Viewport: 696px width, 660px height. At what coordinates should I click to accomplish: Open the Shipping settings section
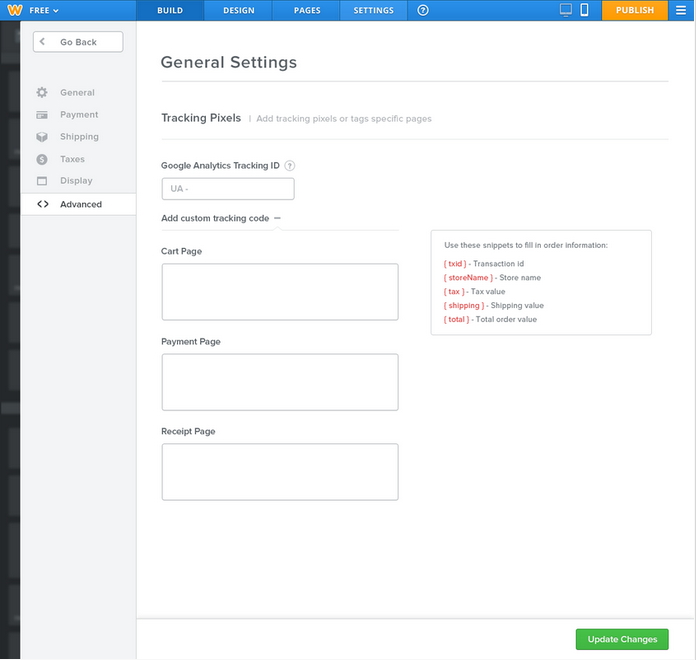pos(79,137)
